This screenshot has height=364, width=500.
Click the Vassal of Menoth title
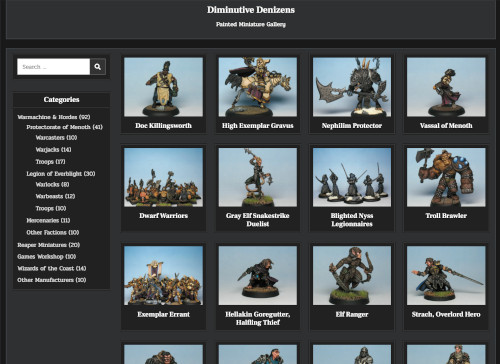point(446,126)
